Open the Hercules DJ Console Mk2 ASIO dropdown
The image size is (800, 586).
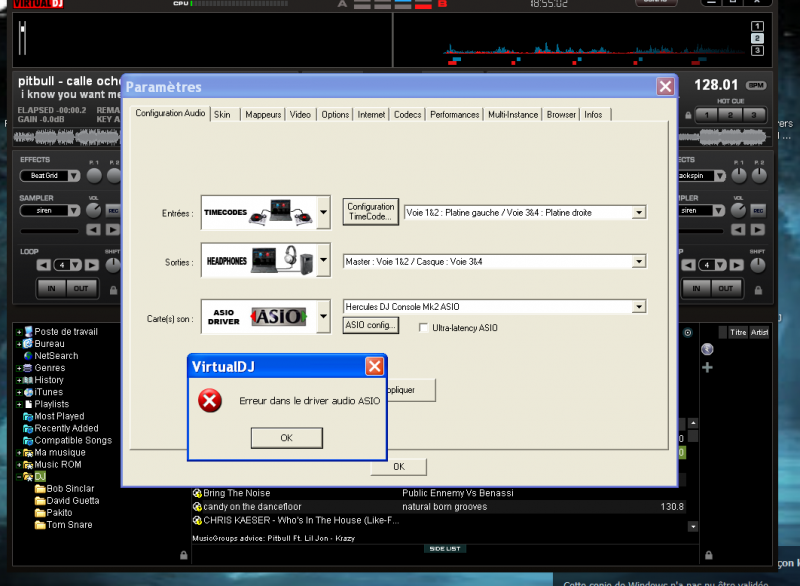point(638,307)
